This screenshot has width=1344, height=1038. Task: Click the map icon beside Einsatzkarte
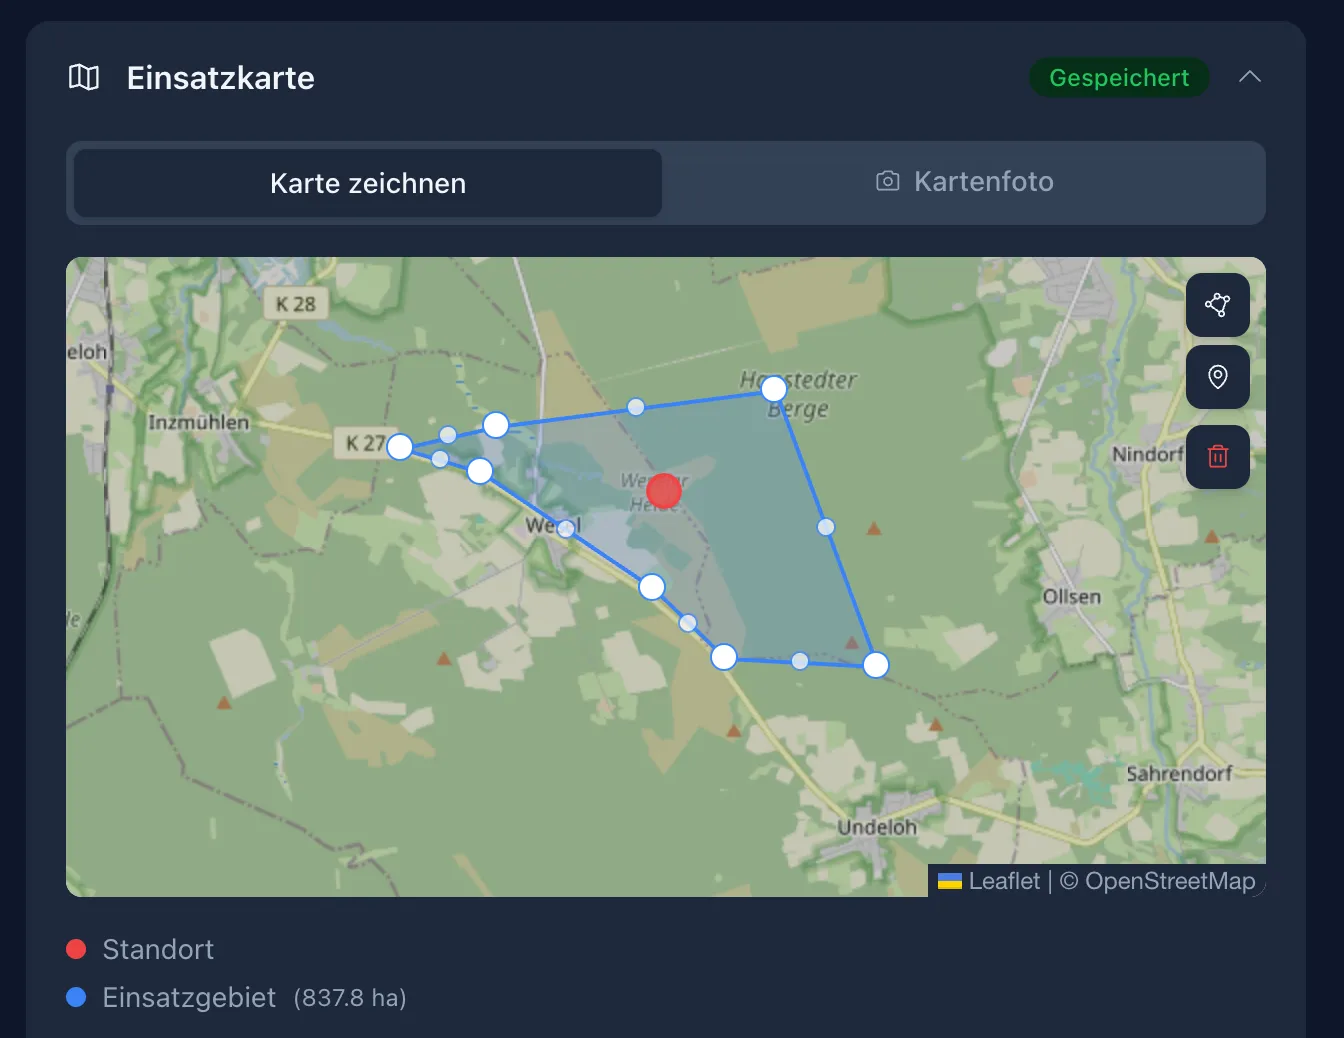(x=84, y=77)
